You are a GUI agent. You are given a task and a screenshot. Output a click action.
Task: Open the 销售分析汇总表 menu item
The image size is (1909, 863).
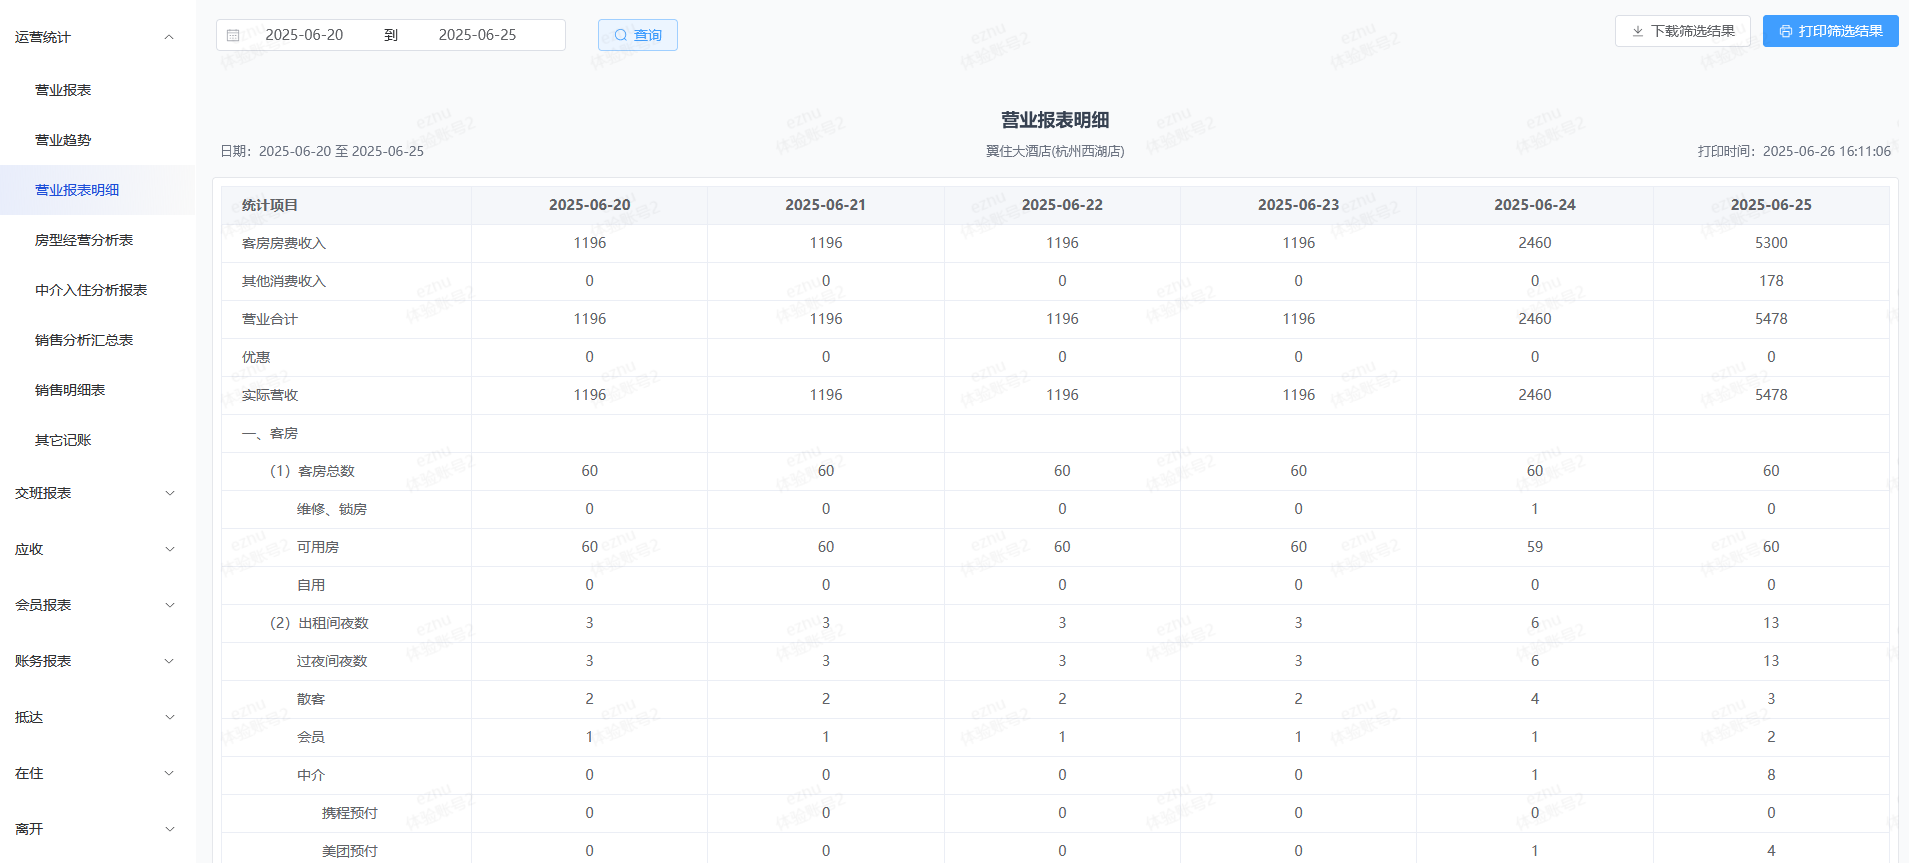[x=97, y=340]
